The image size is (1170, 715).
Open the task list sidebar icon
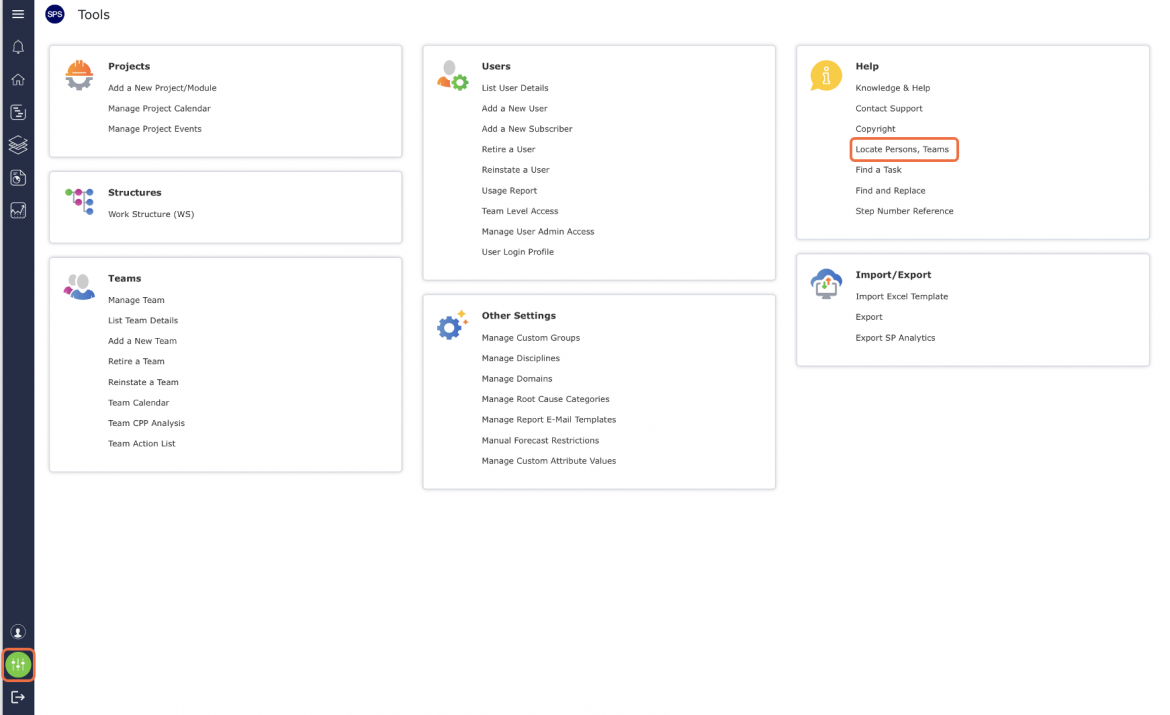18,112
